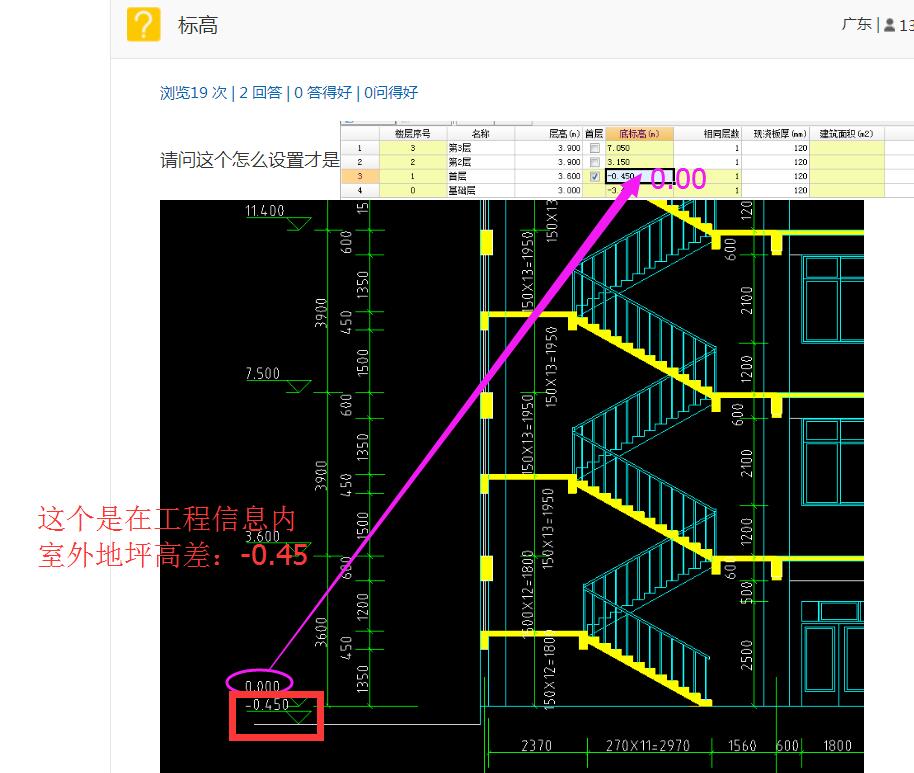Click the 相同层数 column header
The height and width of the screenshot is (773, 914).
(x=707, y=133)
